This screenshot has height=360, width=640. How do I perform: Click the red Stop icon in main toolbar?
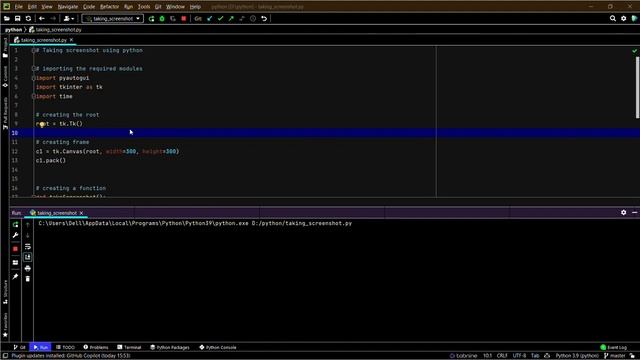click(x=184, y=18)
